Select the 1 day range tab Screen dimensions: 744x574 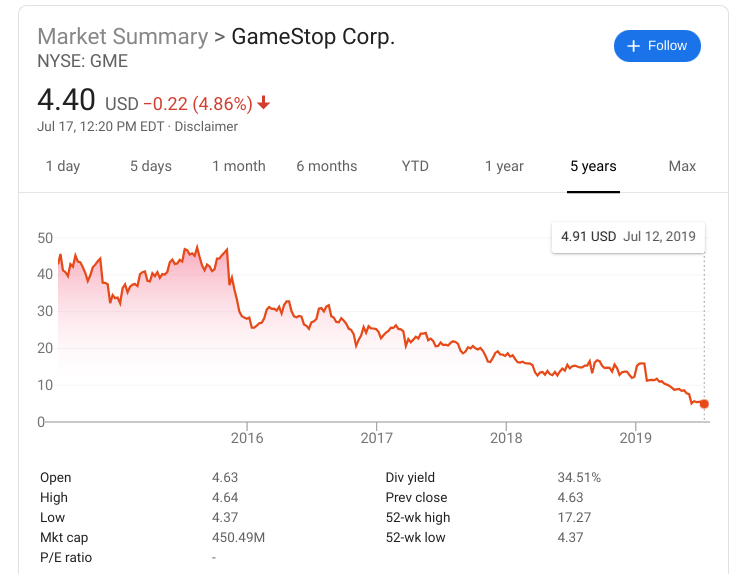click(63, 166)
